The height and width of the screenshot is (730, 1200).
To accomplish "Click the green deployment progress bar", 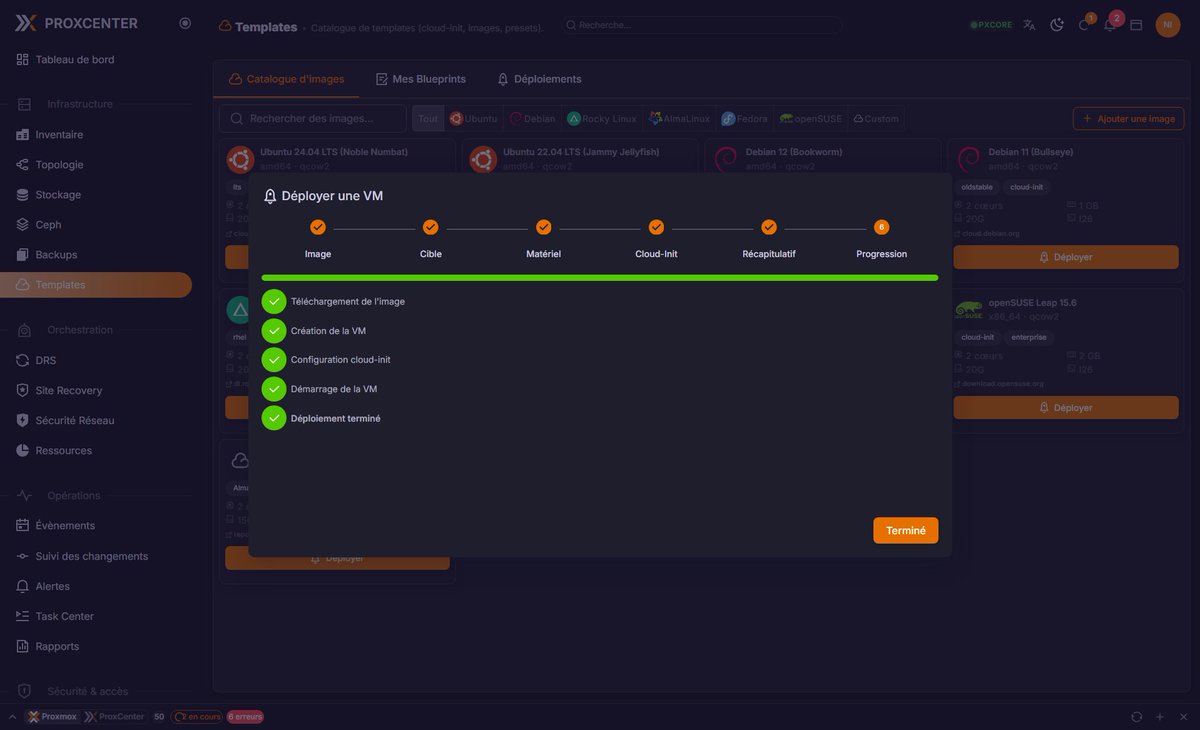I will tap(600, 278).
